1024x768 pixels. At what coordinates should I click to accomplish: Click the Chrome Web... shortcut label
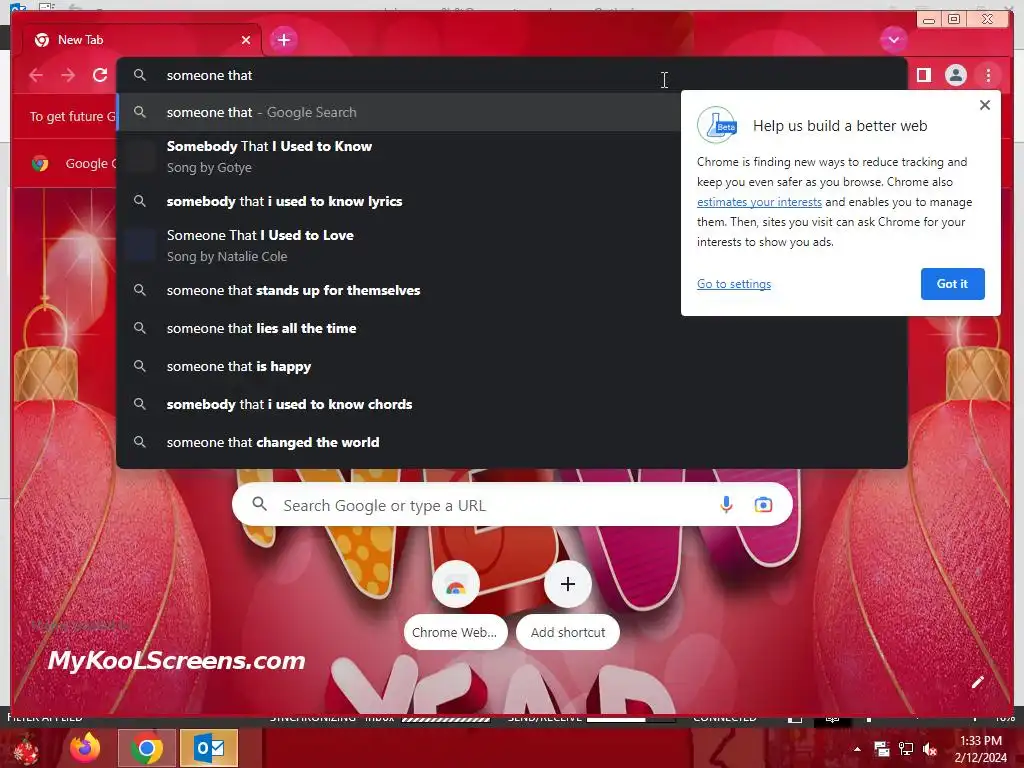455,632
